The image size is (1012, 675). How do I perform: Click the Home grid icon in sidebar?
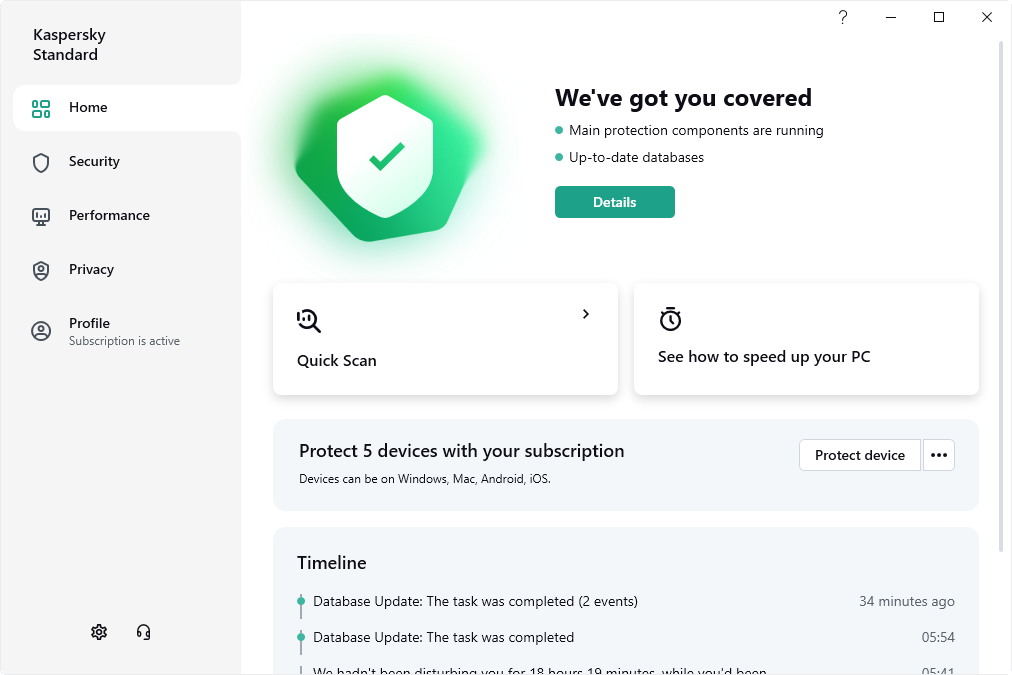41,108
